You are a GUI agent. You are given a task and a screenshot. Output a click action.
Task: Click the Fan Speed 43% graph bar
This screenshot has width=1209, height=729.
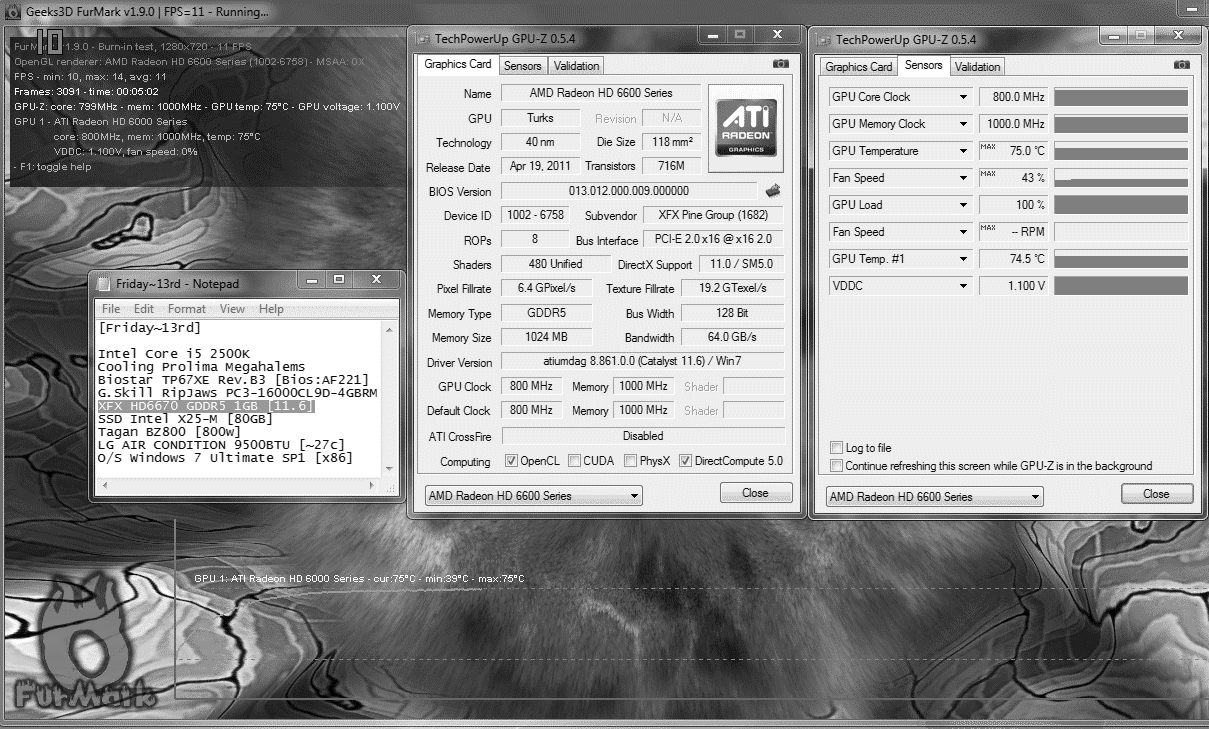(x=1121, y=178)
